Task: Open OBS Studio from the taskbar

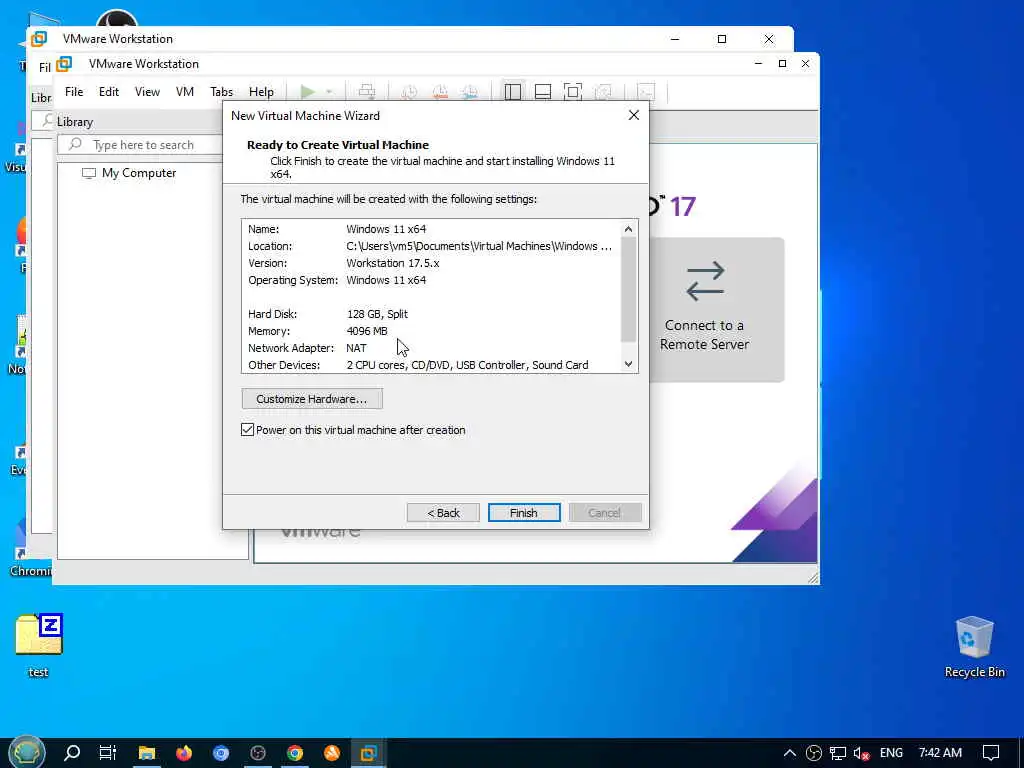Action: coord(258,753)
